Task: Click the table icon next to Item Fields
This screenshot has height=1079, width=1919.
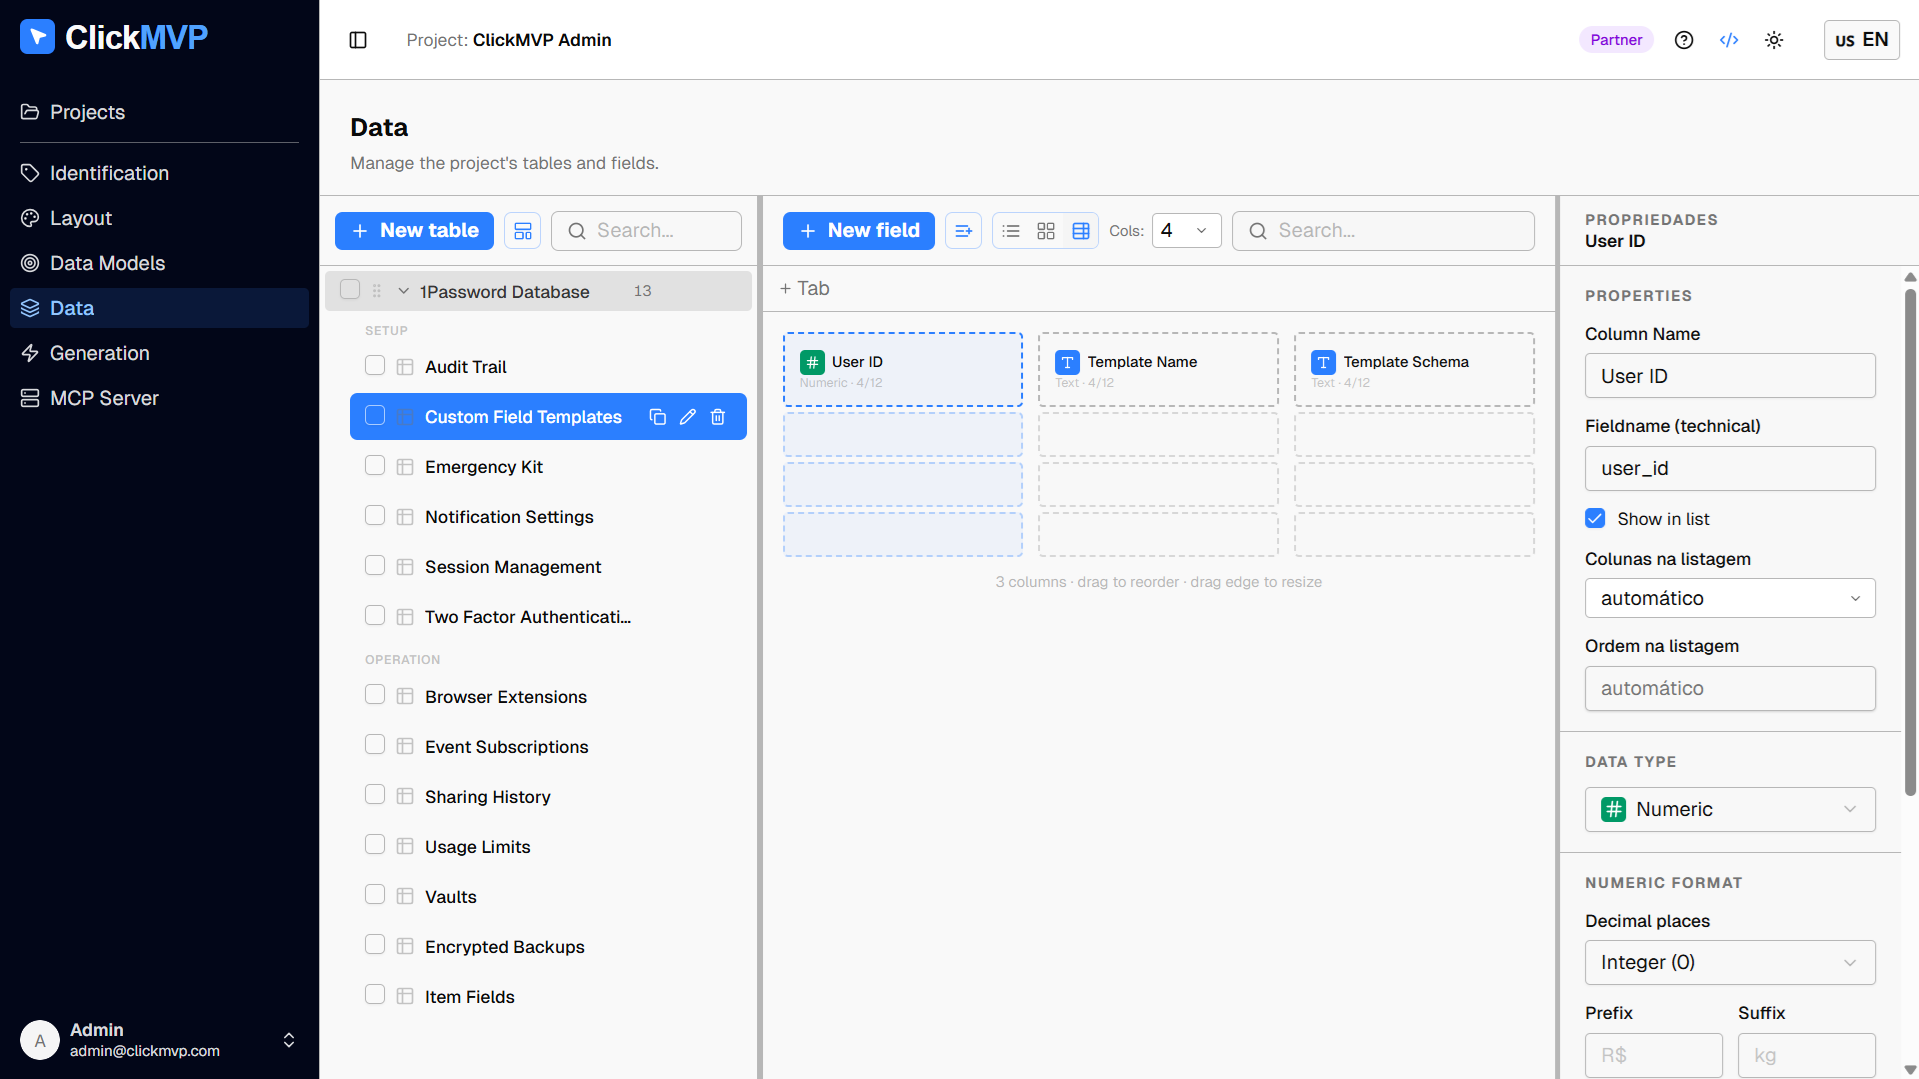Action: (x=405, y=997)
